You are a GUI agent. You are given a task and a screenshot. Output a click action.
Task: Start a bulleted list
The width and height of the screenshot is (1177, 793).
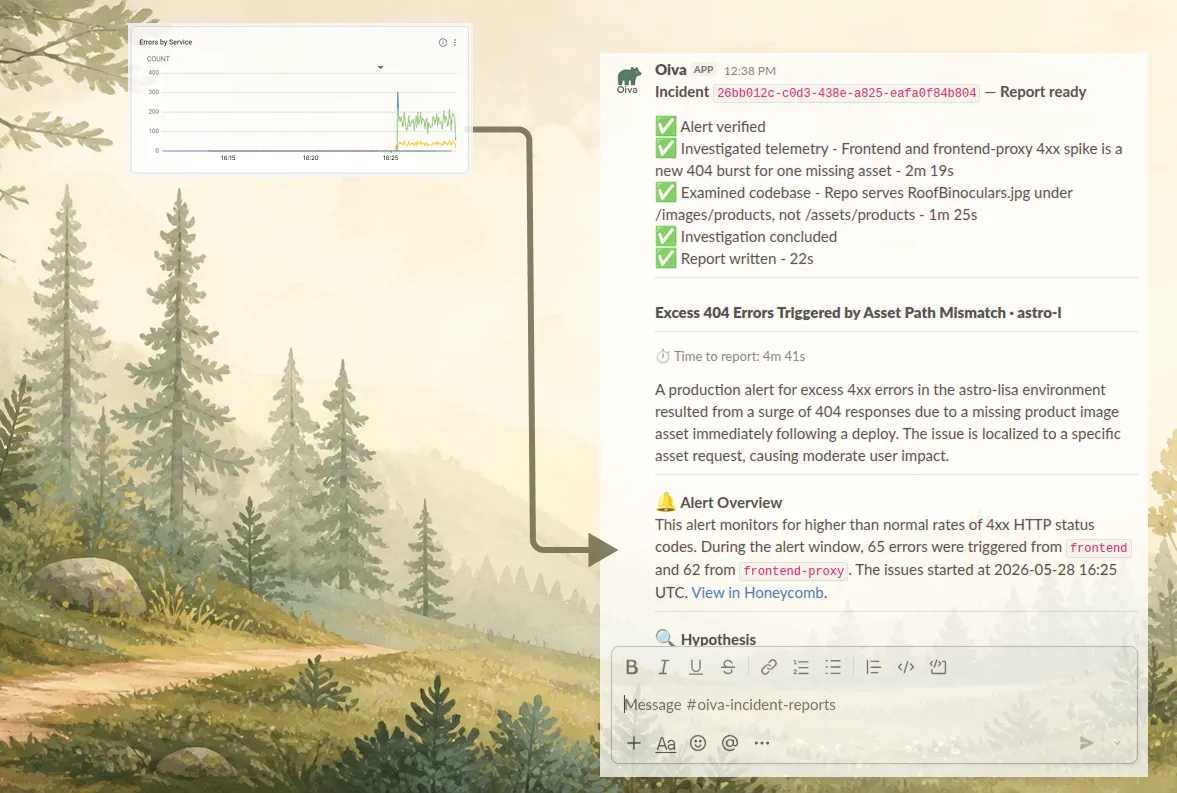833,667
